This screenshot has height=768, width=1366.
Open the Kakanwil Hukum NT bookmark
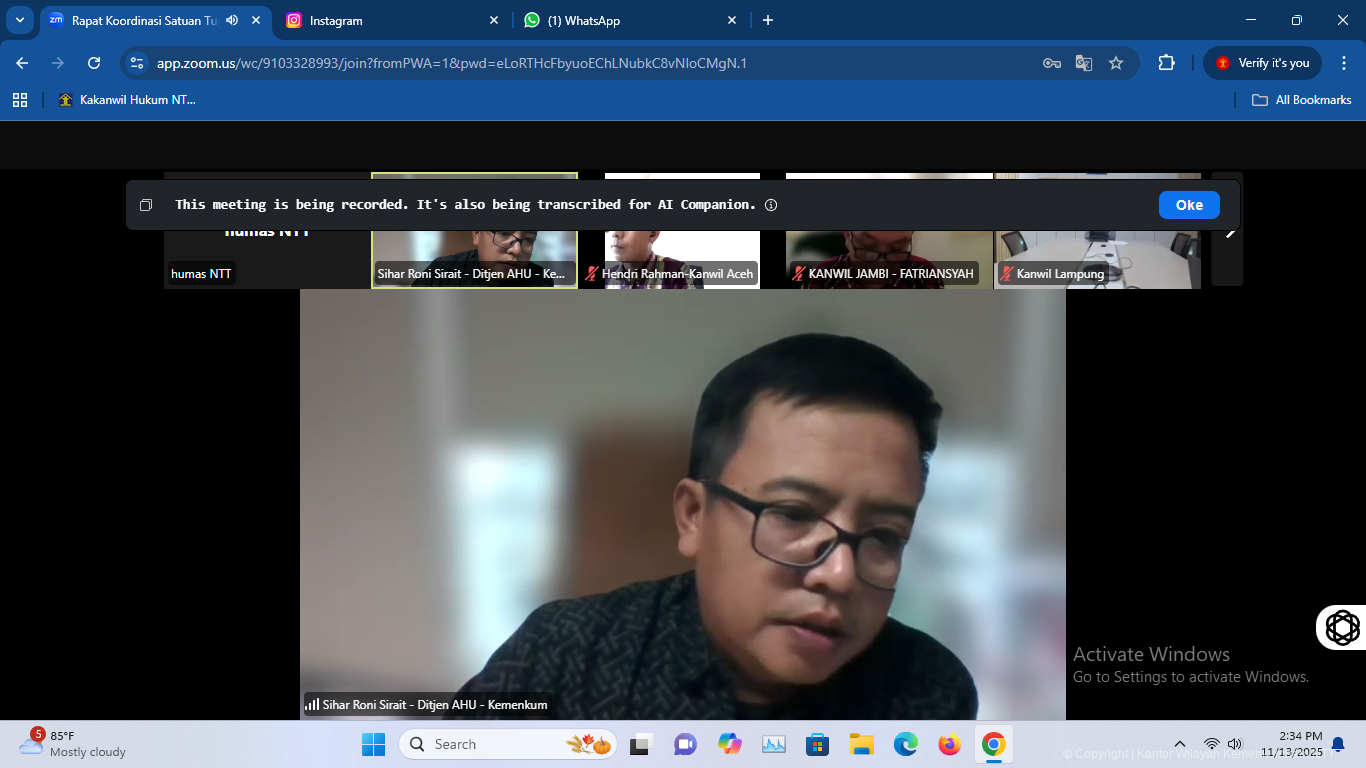click(x=127, y=100)
